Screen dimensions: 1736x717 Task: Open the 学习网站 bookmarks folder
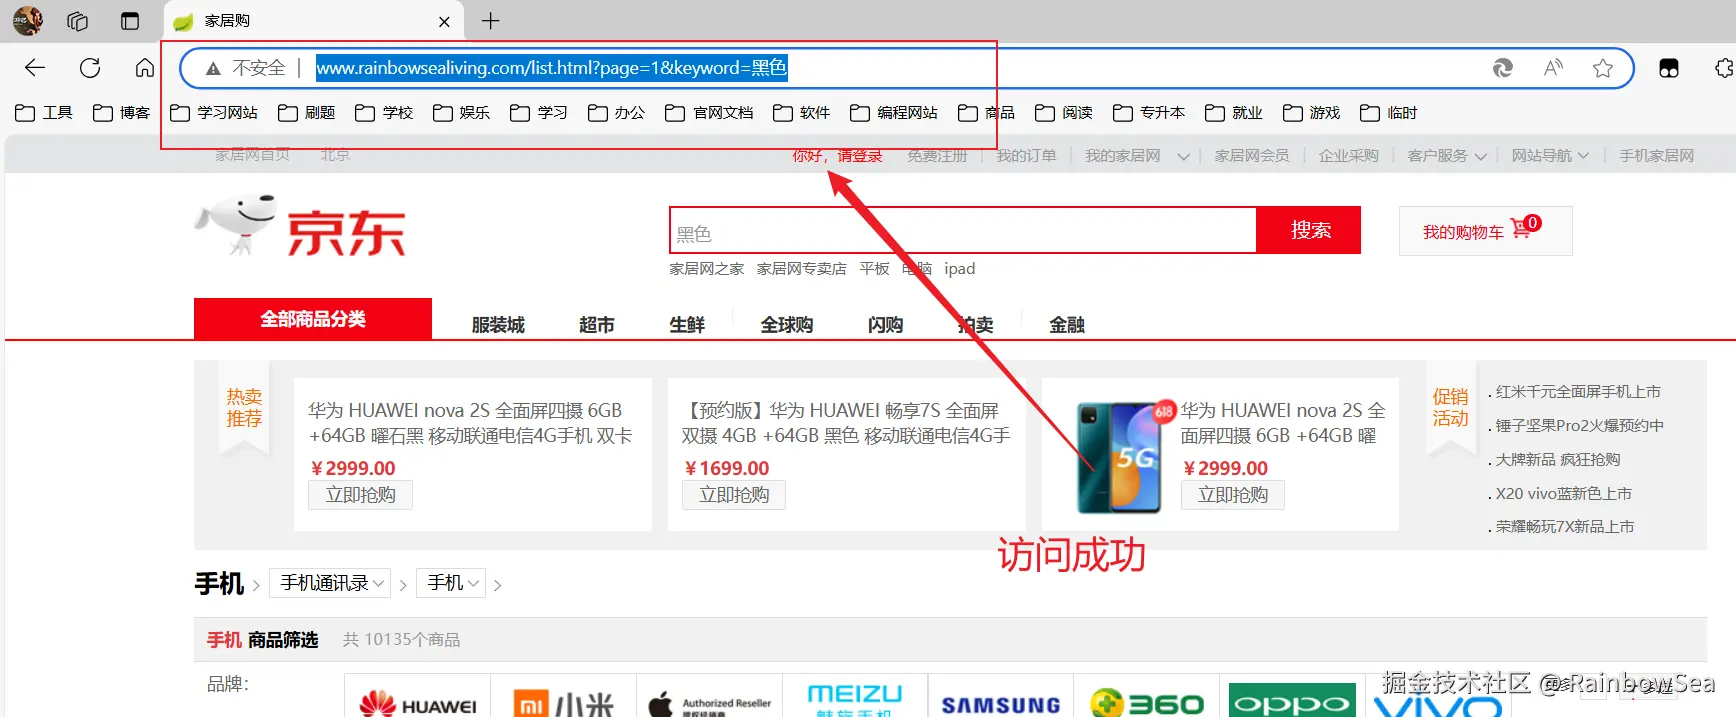(214, 113)
